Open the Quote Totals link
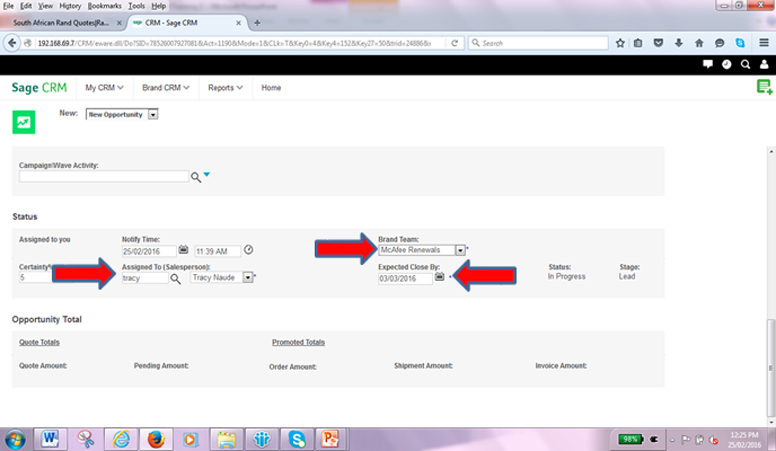This screenshot has width=776, height=451. point(39,342)
